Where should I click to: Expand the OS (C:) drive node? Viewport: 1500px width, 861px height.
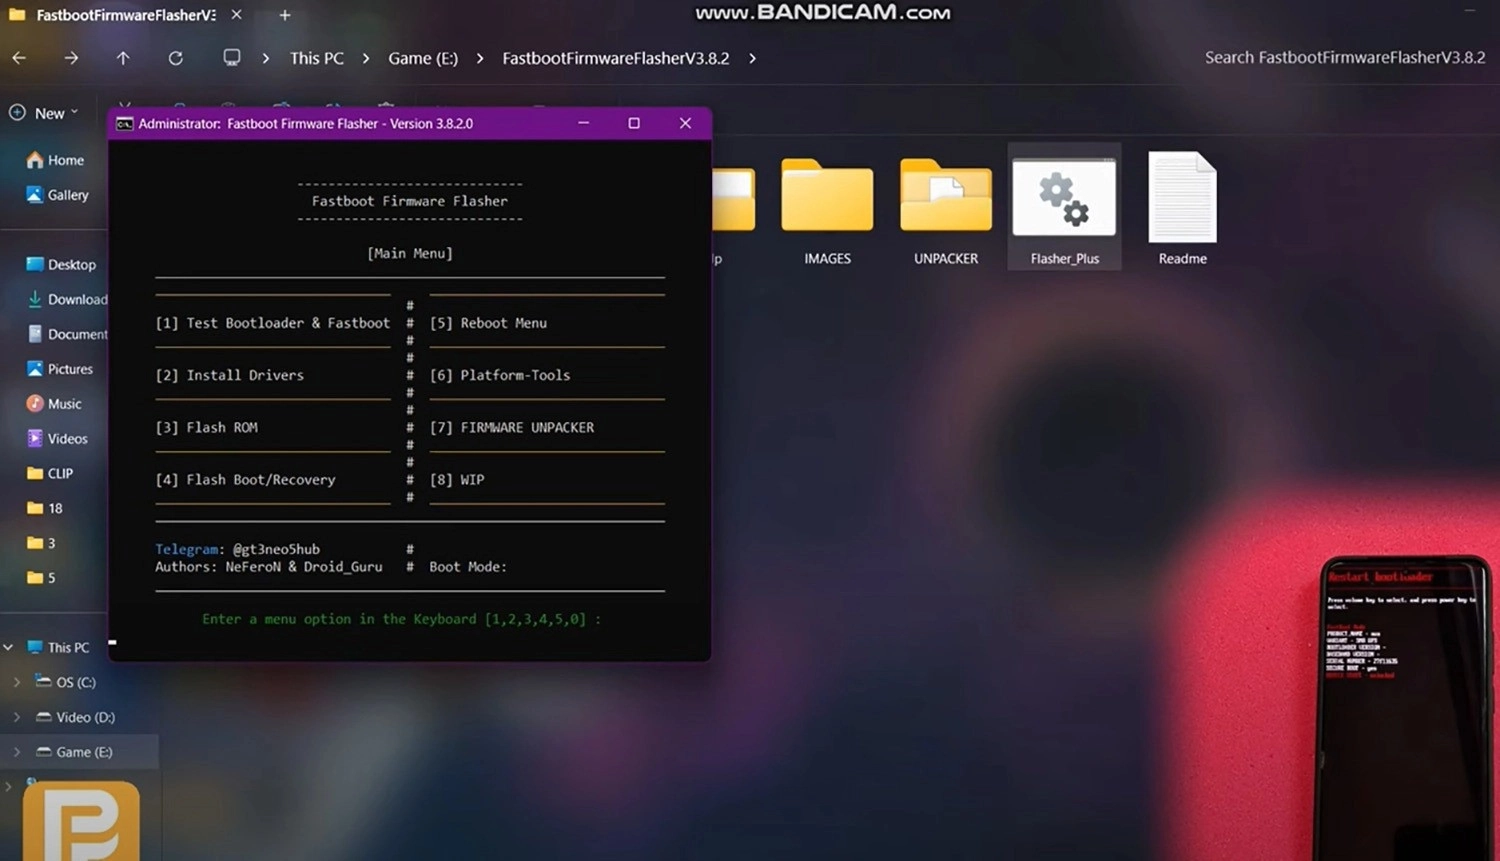(17, 682)
